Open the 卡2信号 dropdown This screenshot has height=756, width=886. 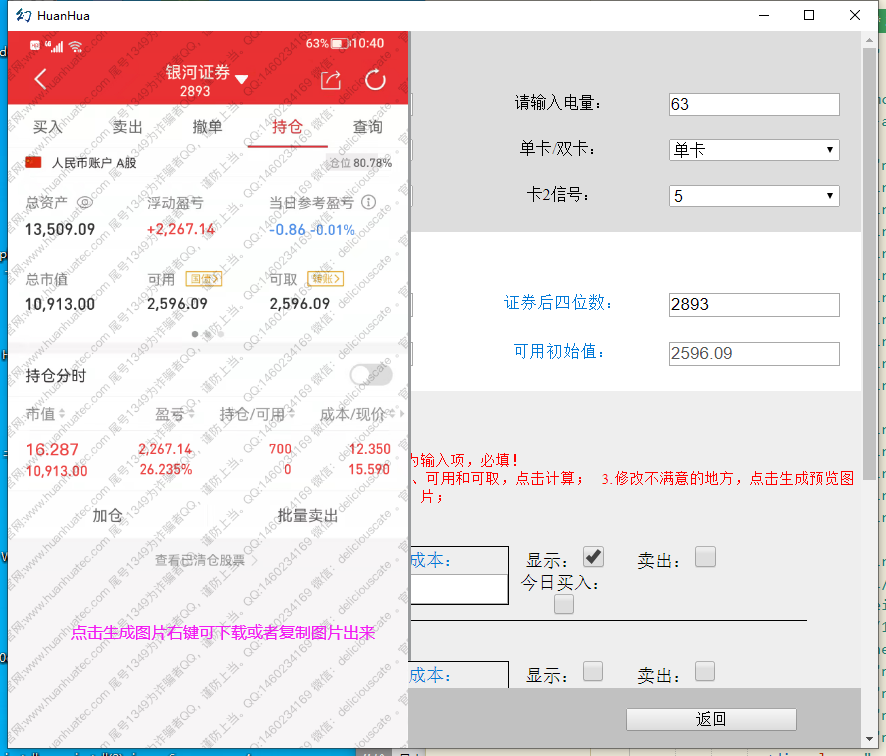[x=753, y=196]
